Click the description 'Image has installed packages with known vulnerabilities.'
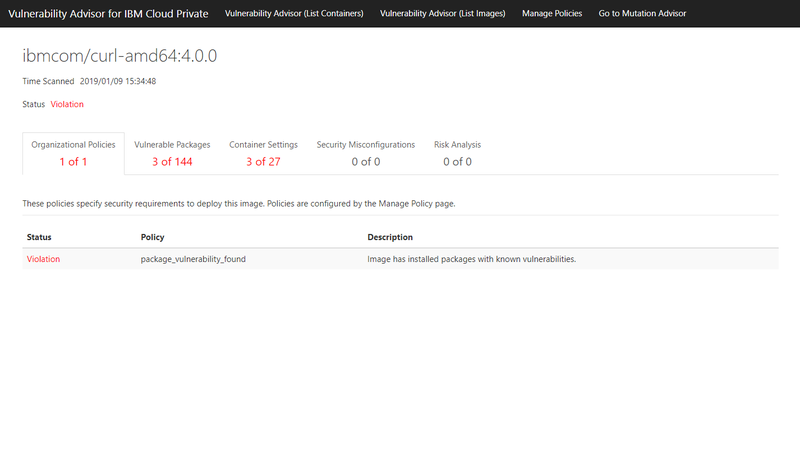The width and height of the screenshot is (800, 469). 471,259
